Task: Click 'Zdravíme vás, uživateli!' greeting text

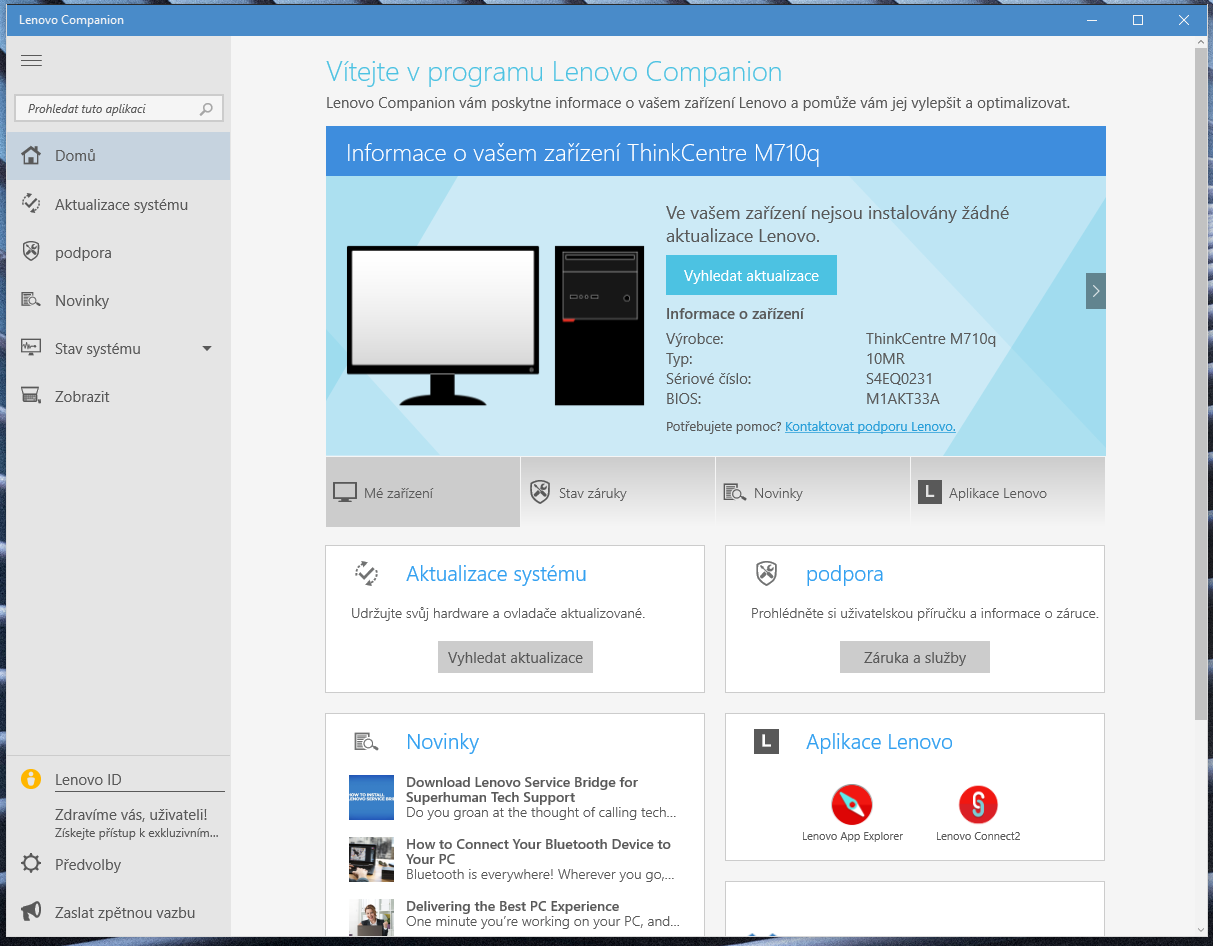Action: (x=131, y=814)
